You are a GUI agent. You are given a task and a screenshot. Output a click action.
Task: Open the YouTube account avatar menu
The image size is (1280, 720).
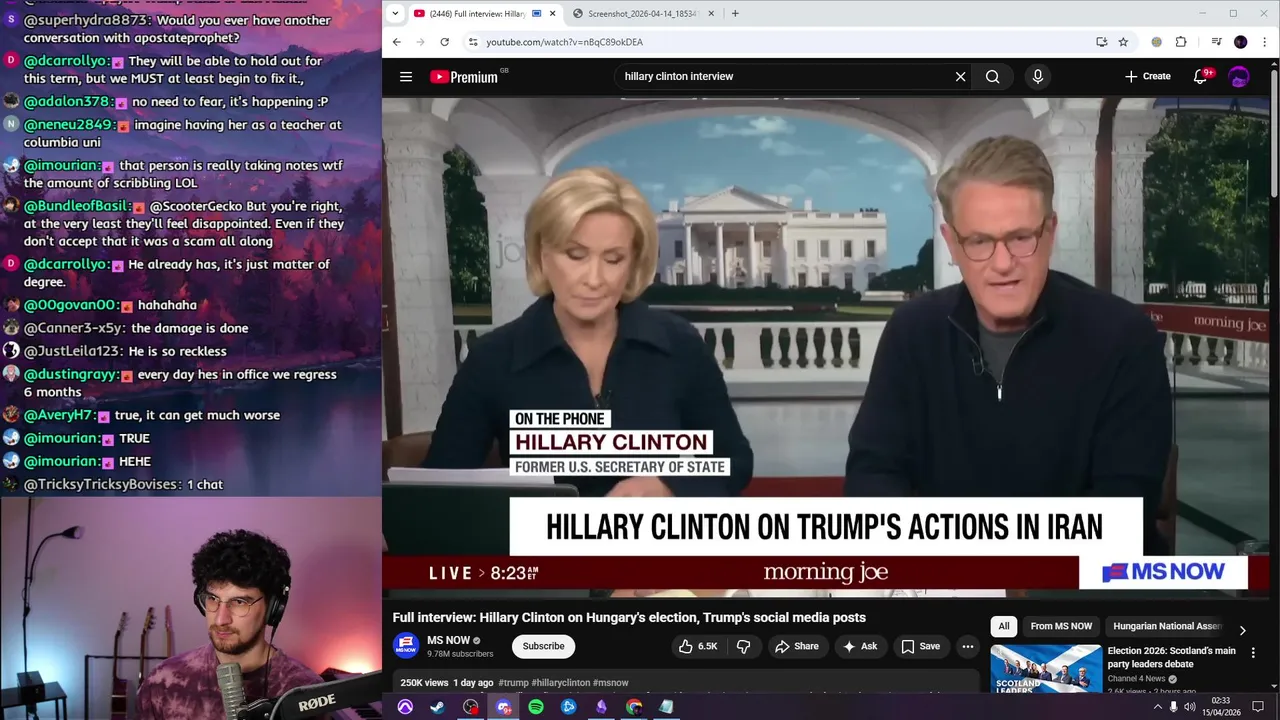(1239, 76)
